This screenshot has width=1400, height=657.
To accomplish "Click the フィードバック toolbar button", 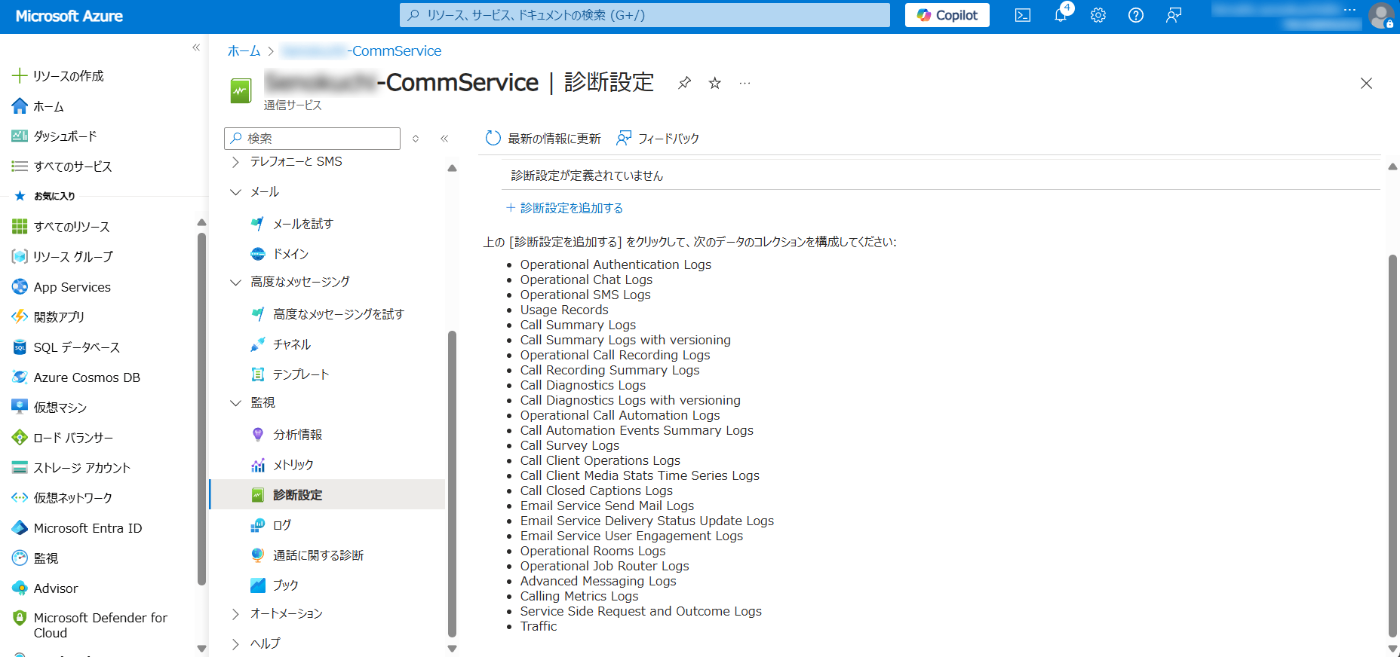I will 657,139.
